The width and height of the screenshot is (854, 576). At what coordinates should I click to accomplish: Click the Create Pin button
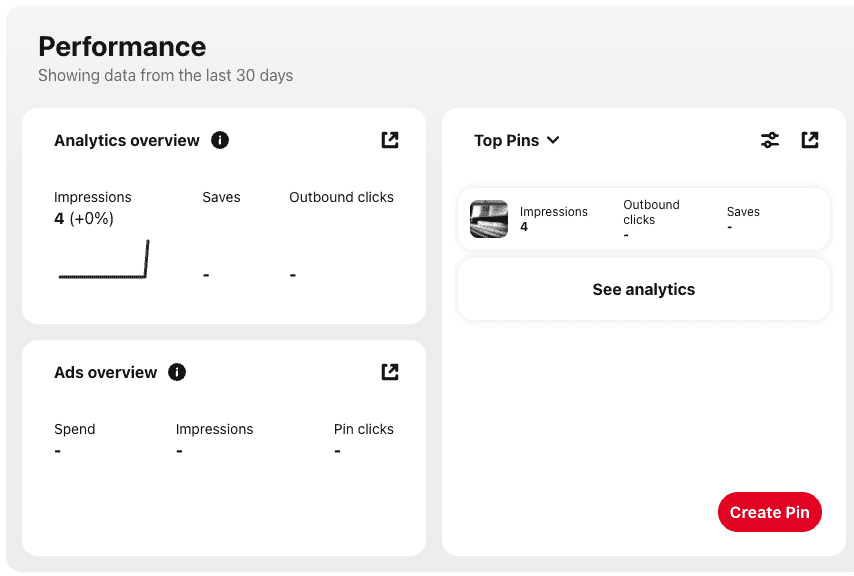pyautogui.click(x=770, y=512)
